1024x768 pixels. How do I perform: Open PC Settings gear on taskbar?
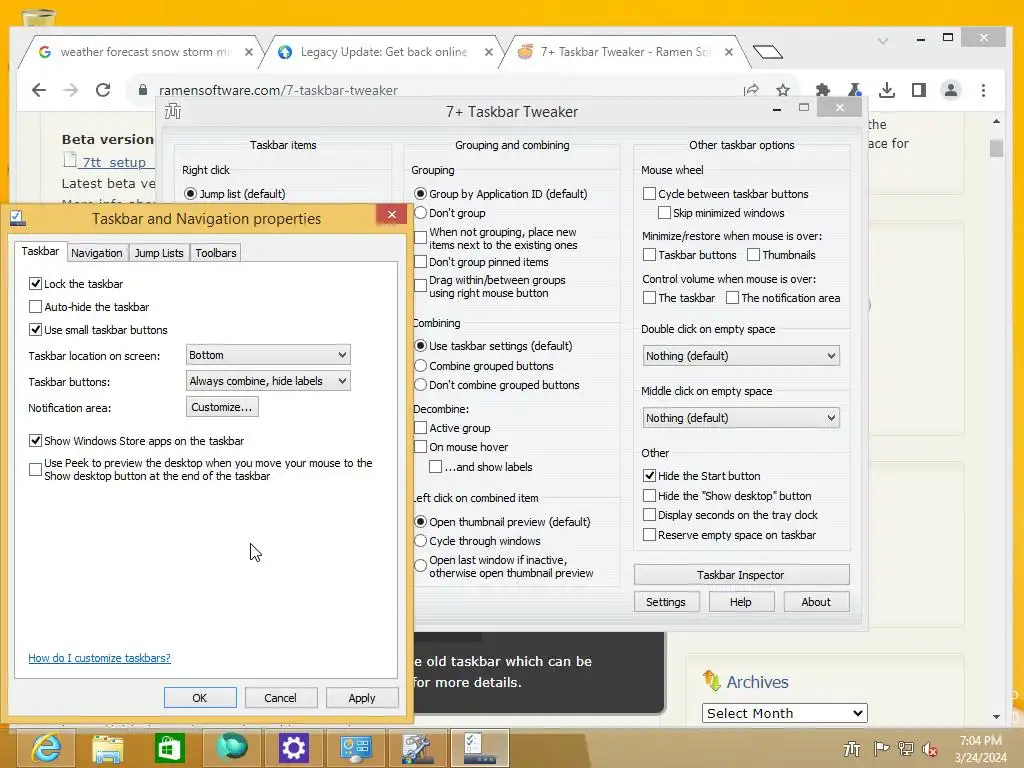pyautogui.click(x=293, y=748)
